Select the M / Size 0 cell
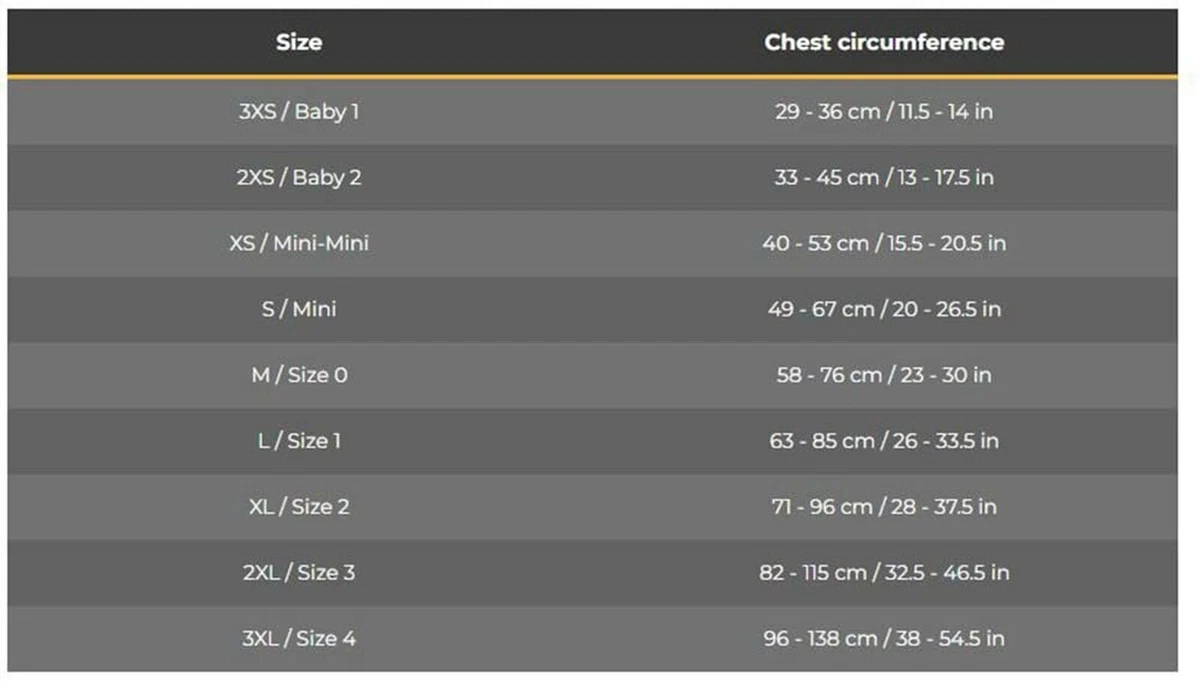1200x688 pixels. tap(299, 375)
